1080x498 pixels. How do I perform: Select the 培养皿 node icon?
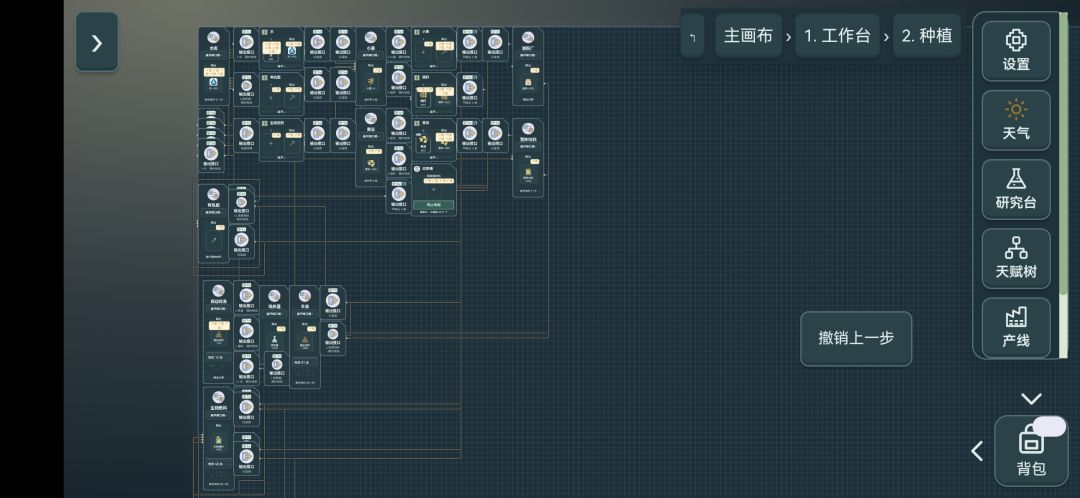[x=274, y=296]
